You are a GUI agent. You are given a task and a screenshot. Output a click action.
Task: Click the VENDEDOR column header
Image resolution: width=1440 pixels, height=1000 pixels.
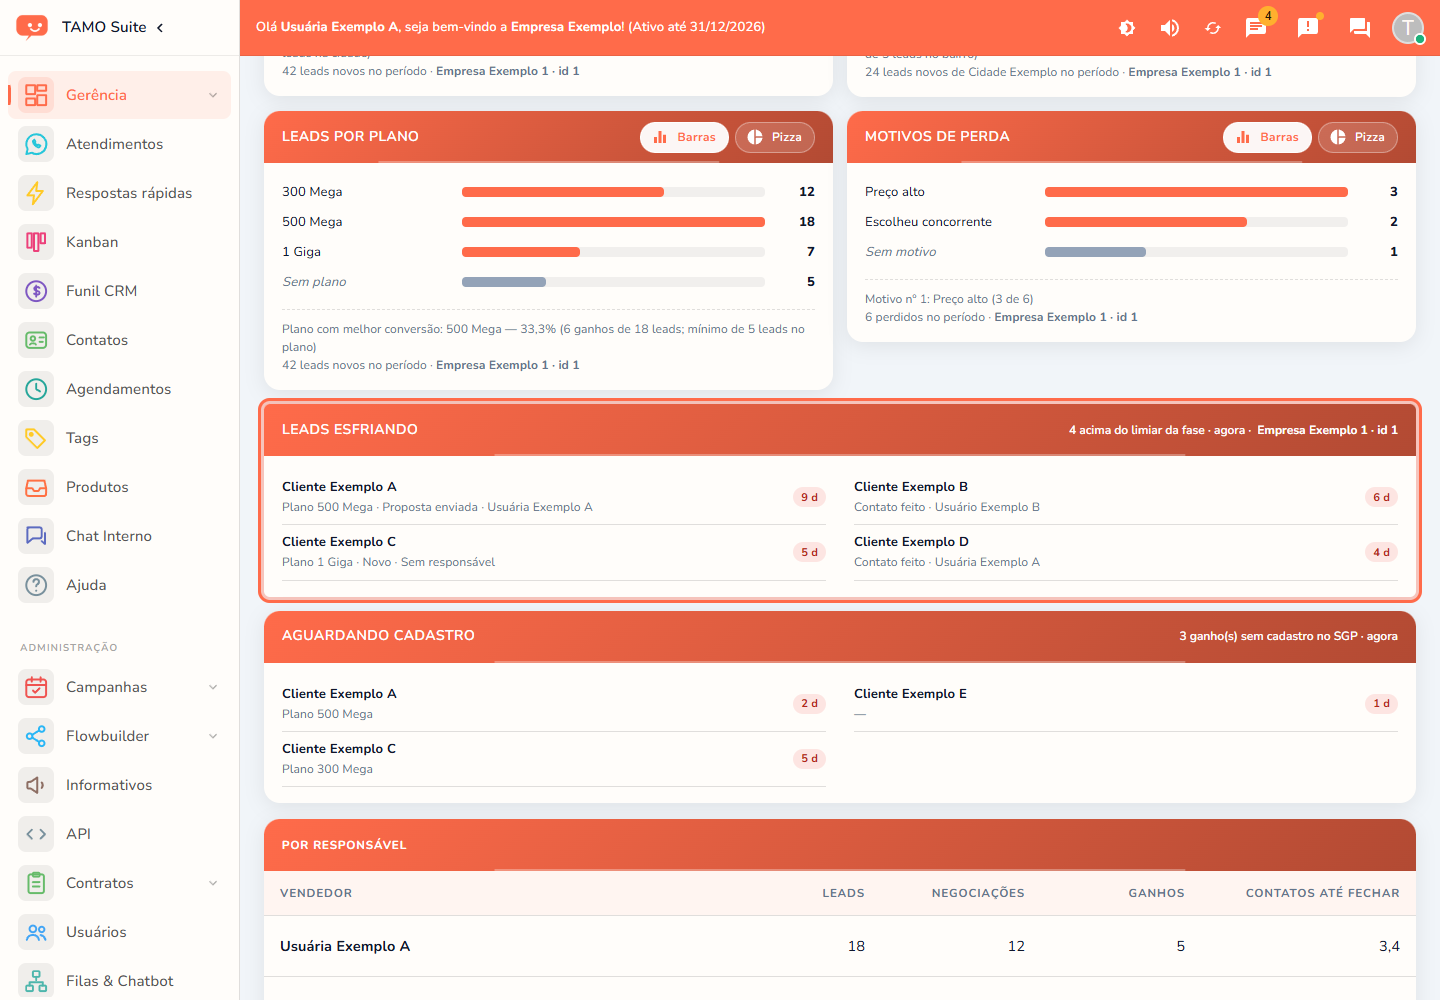[x=316, y=893]
